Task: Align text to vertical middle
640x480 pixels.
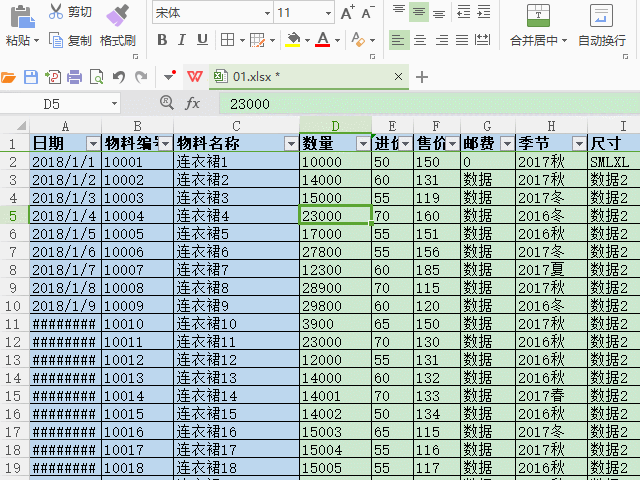Action: pos(419,11)
